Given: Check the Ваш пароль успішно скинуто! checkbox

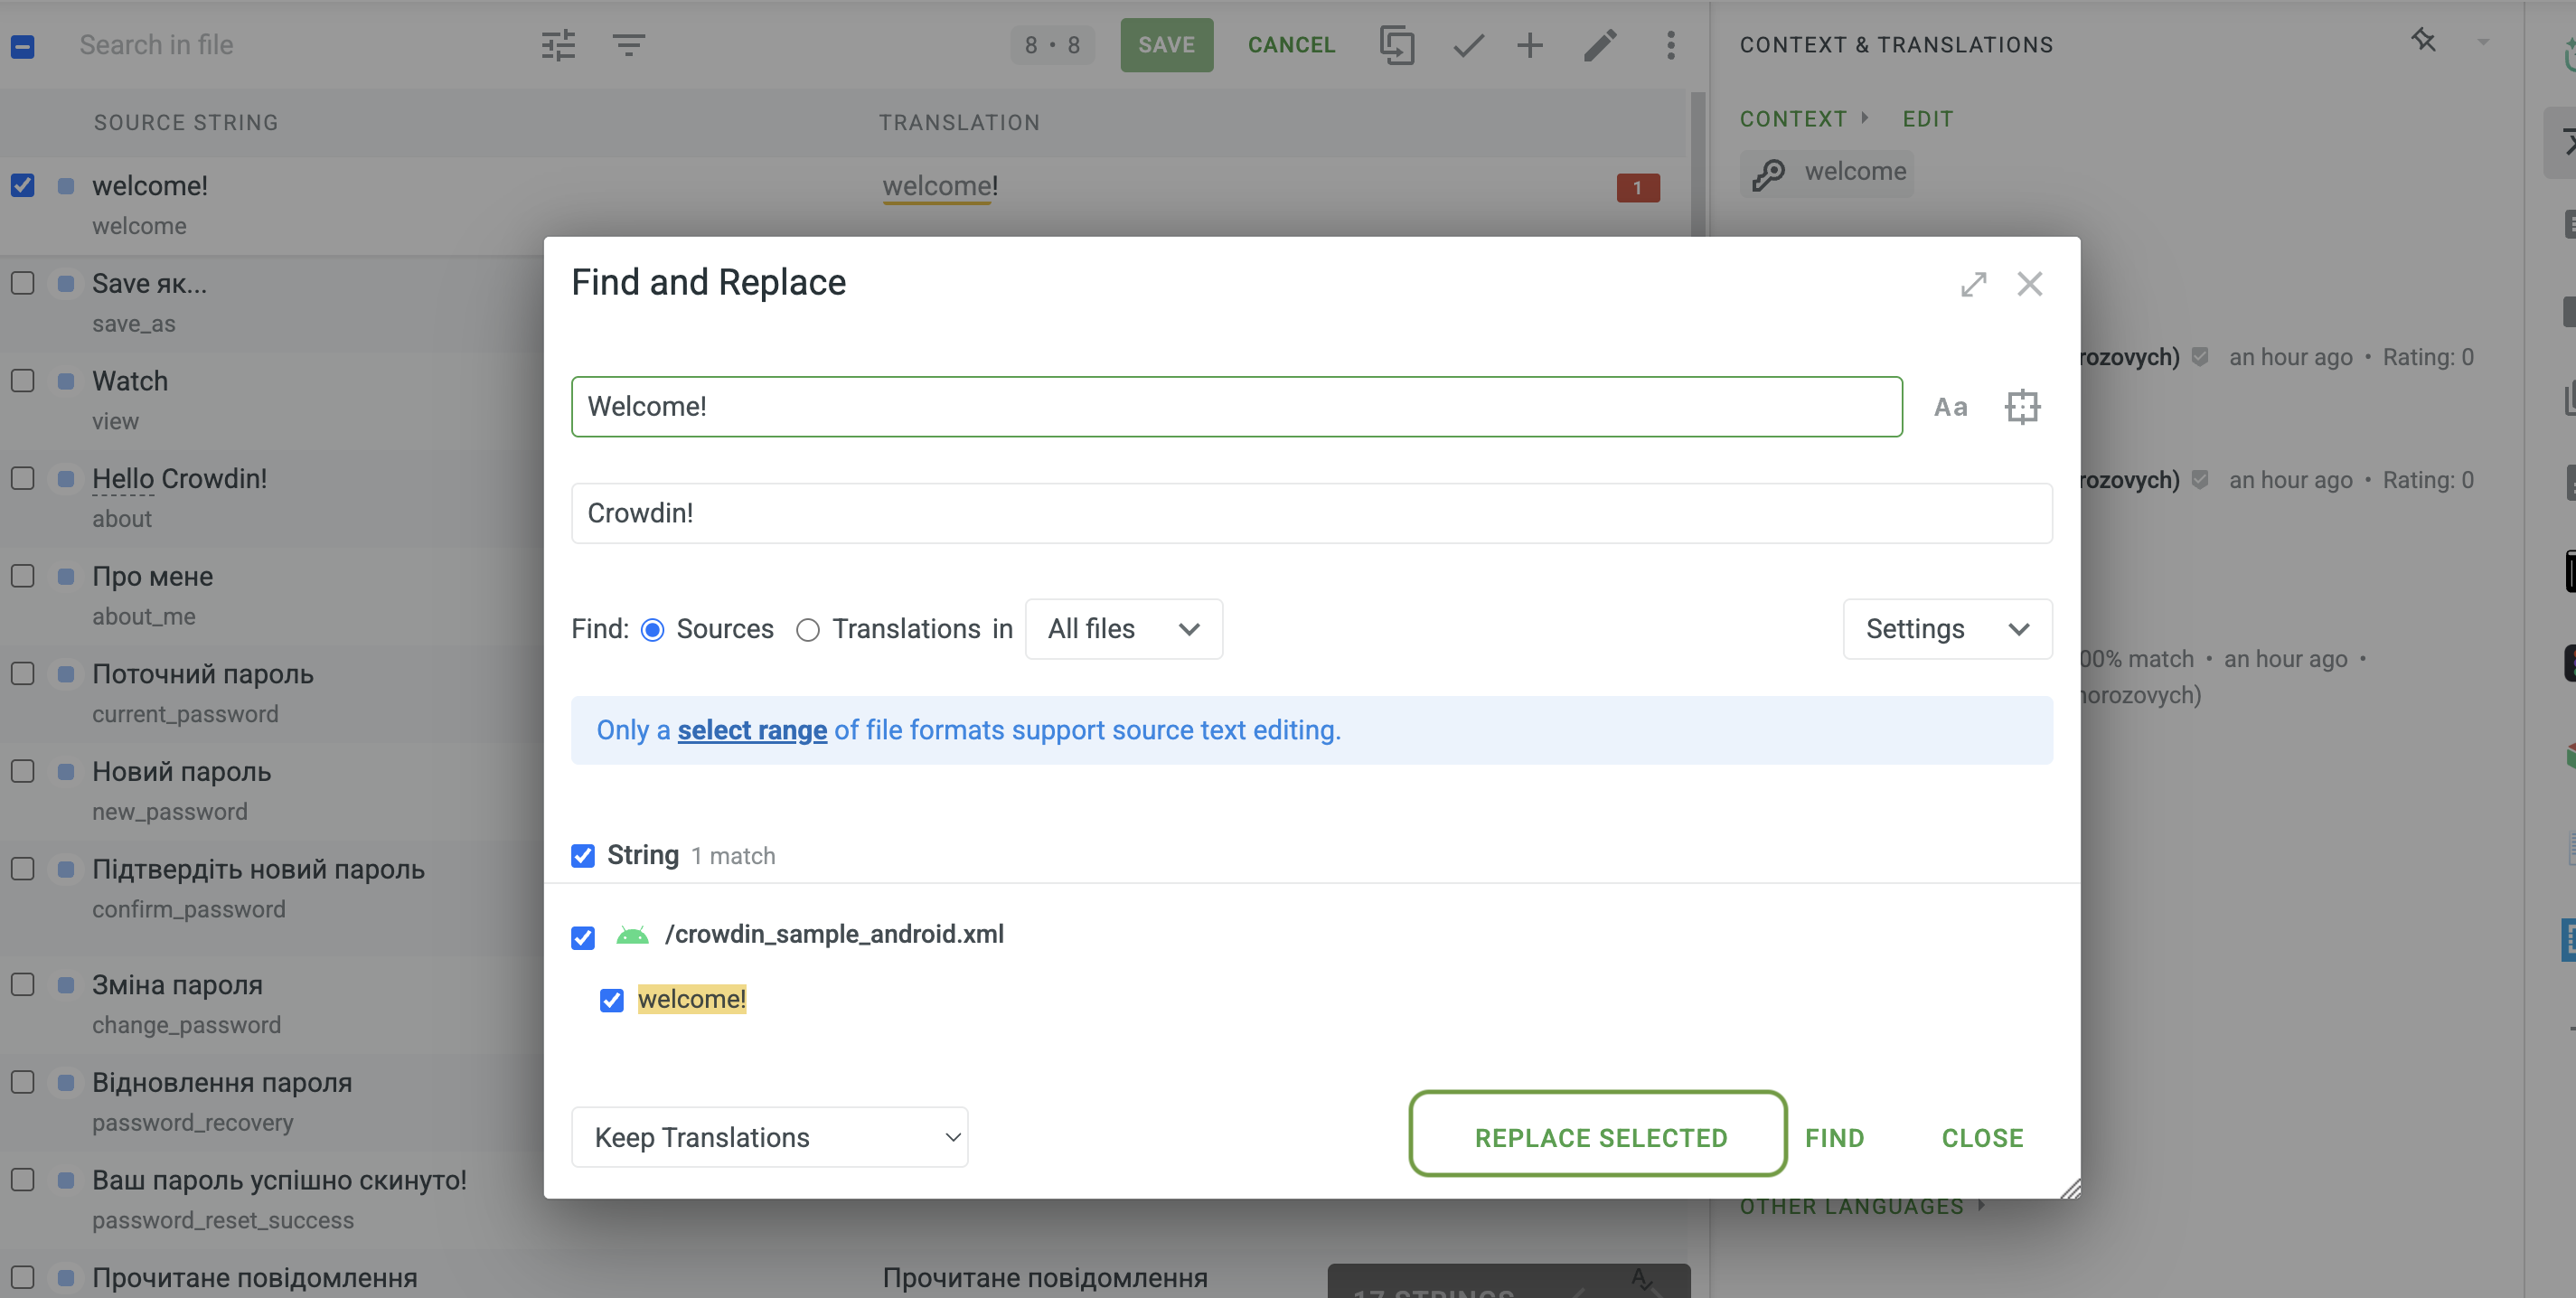Looking at the screenshot, I should tap(23, 1180).
